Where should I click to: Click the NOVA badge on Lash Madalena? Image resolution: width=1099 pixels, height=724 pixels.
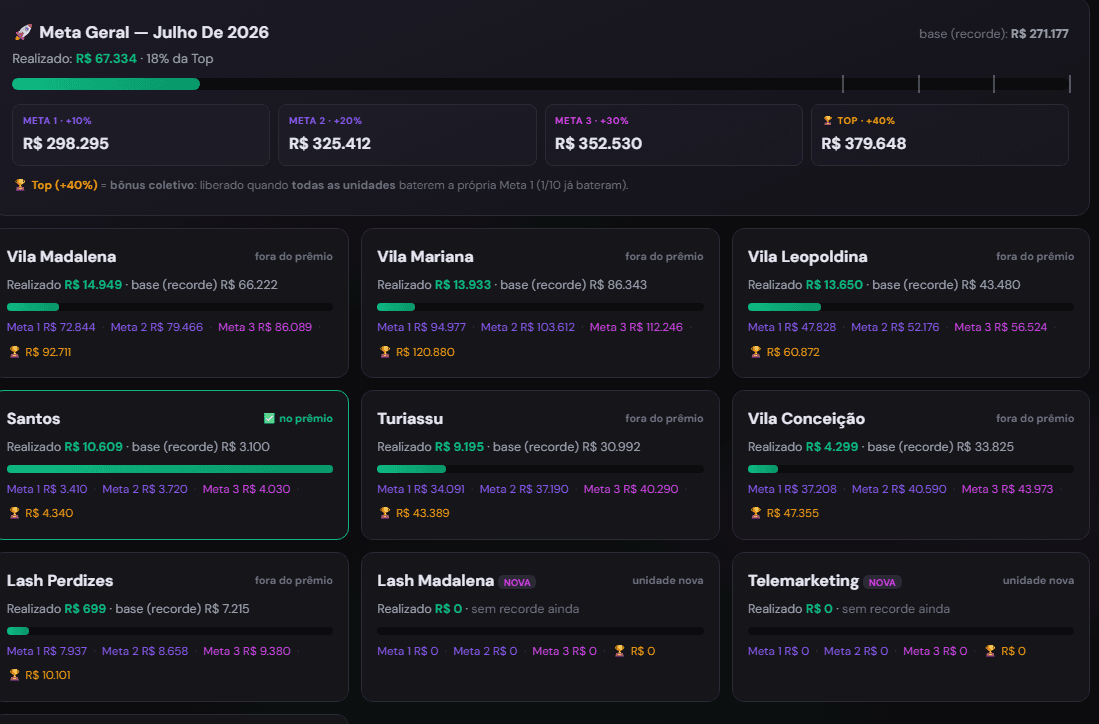(x=517, y=582)
